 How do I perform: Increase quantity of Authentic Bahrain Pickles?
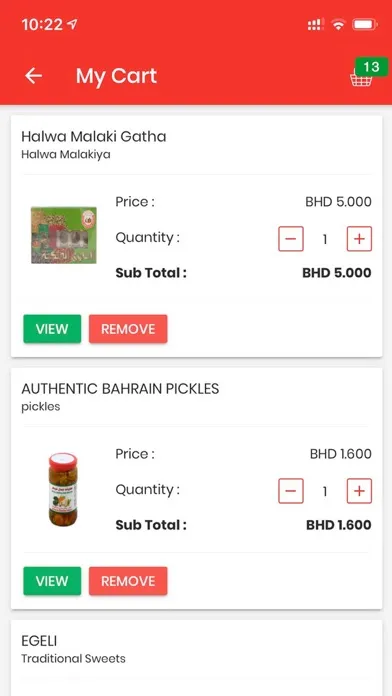[359, 491]
